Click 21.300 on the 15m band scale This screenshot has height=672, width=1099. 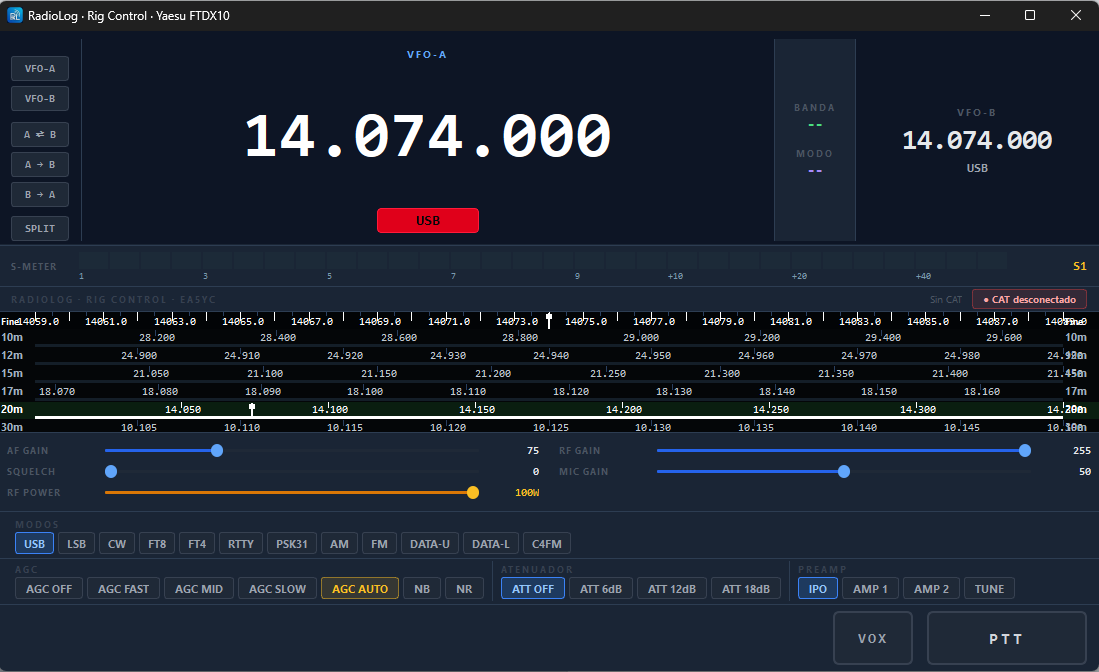click(x=722, y=373)
